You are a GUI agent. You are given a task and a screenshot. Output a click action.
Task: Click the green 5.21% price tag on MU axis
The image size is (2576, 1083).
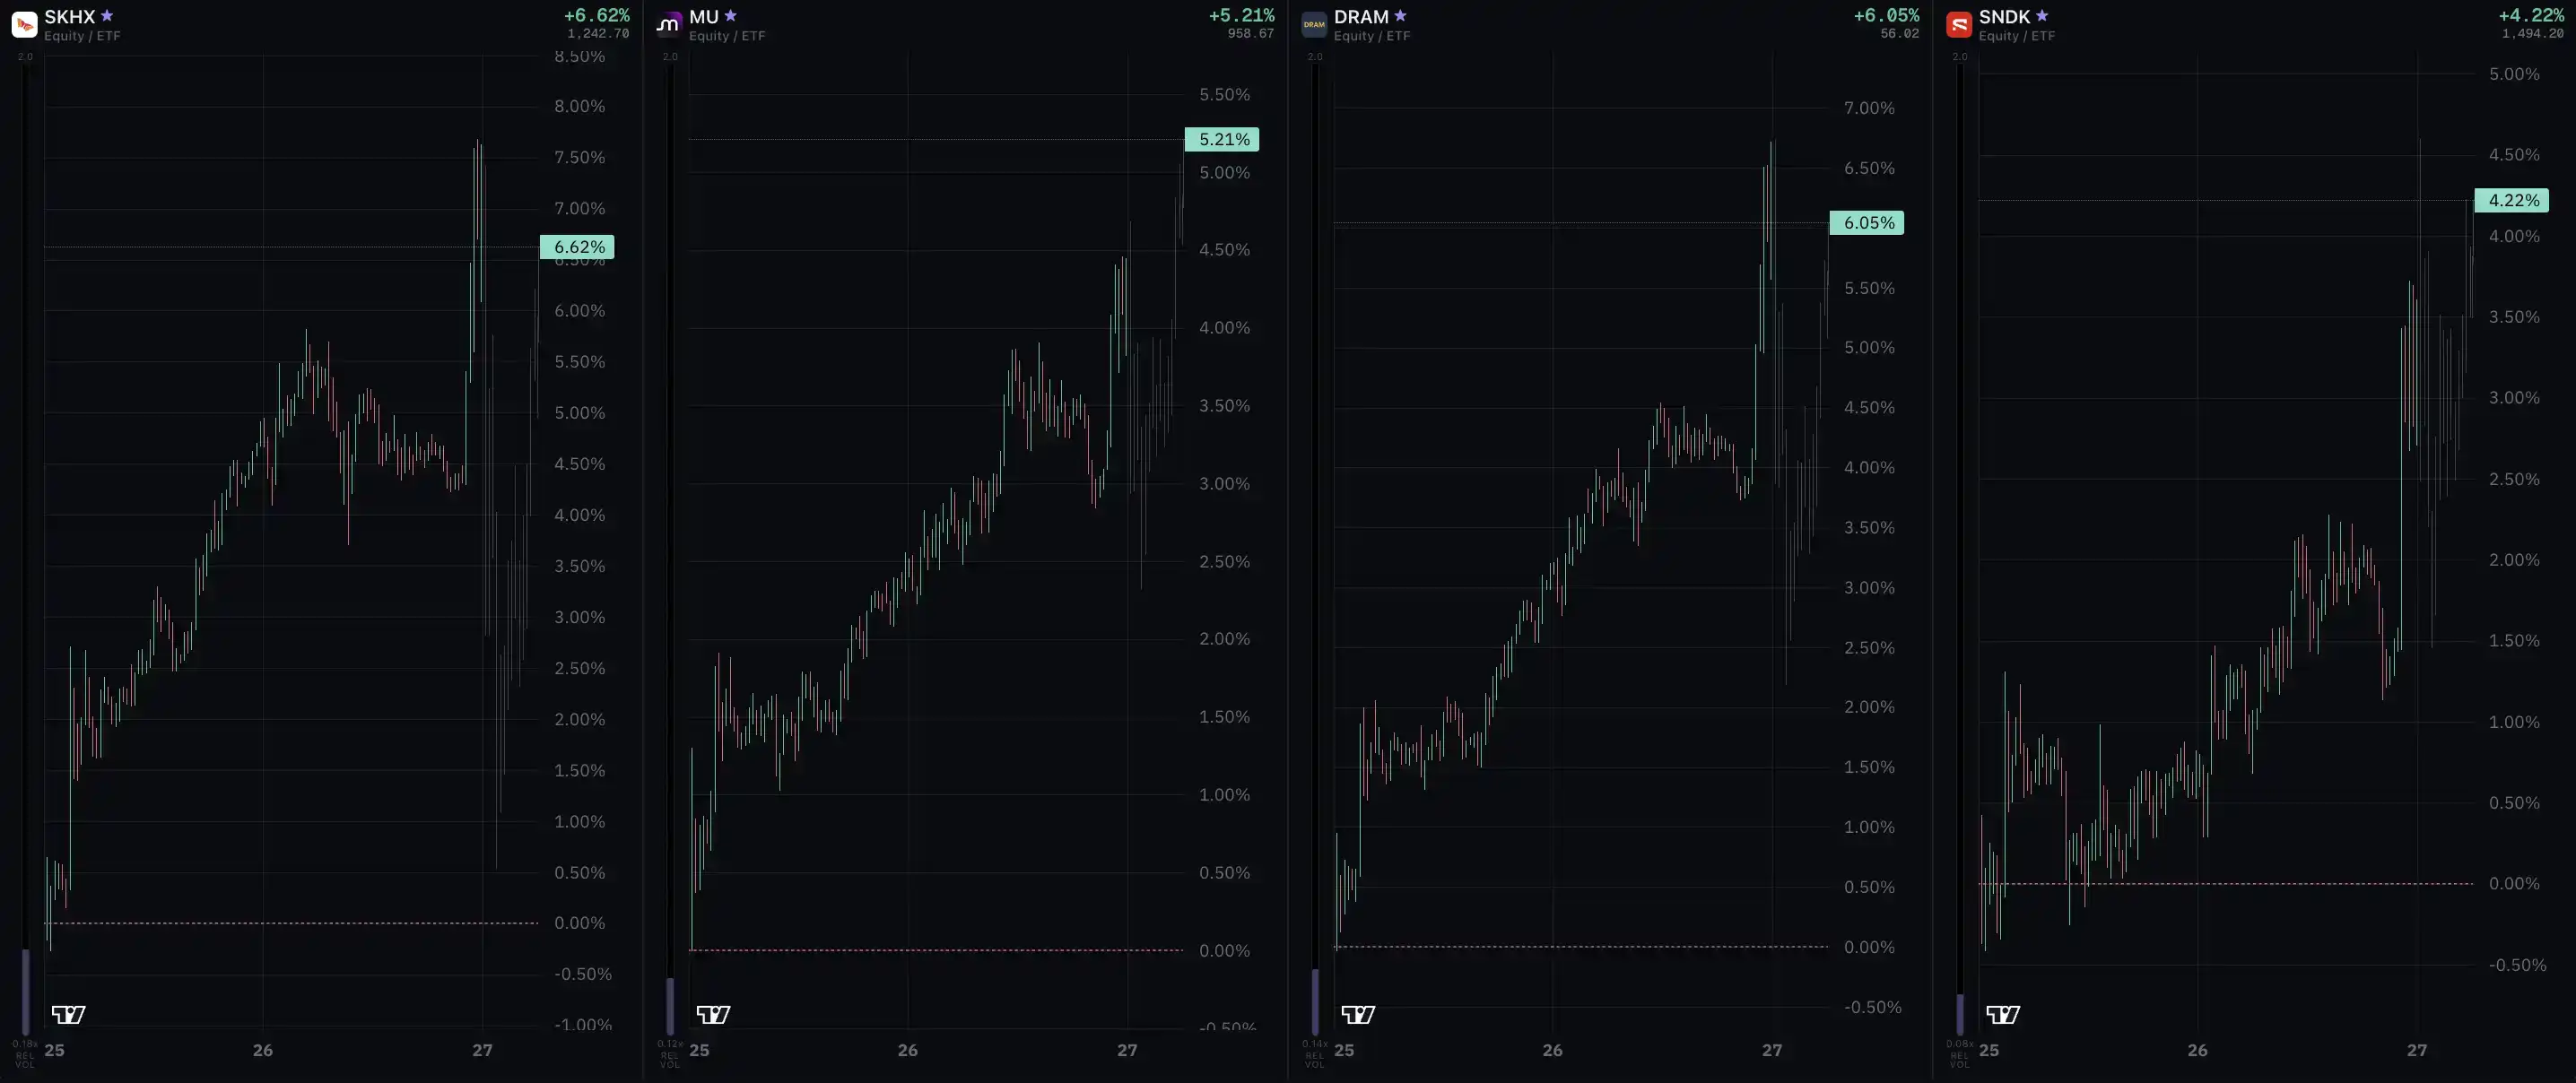tap(1222, 139)
